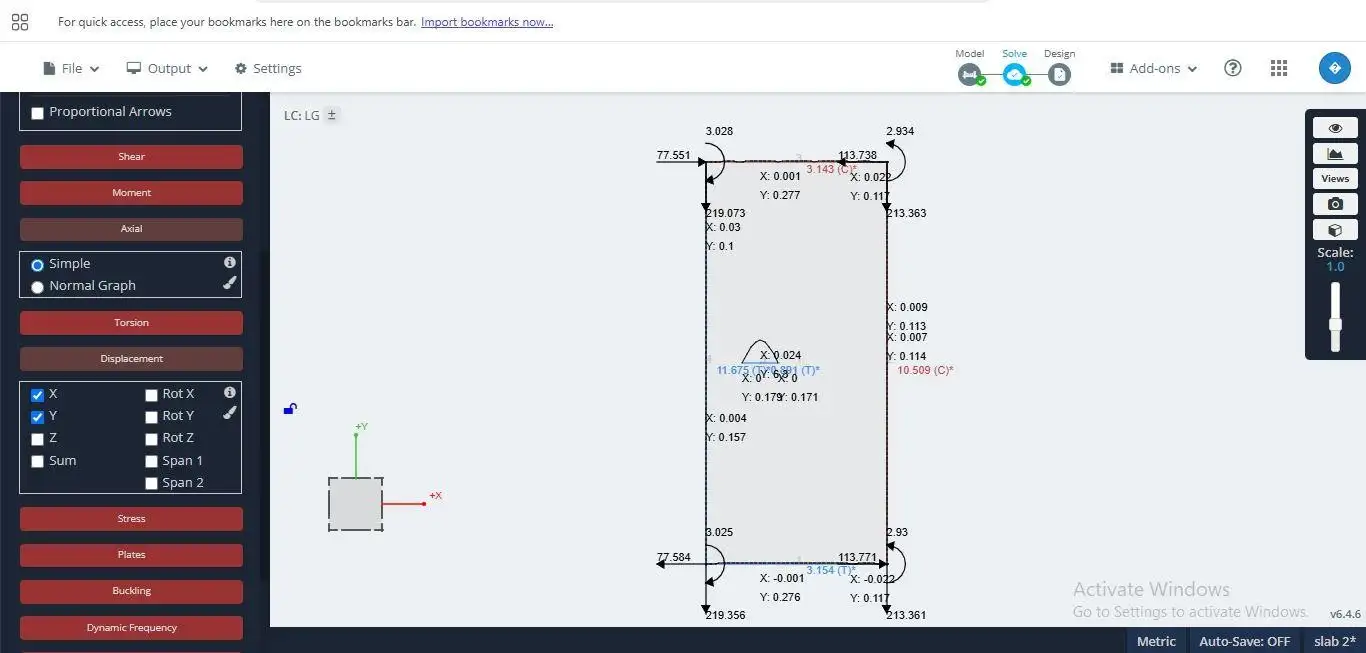Viewport: 1366px width, 653px height.
Task: Show Moment results
Action: (131, 193)
